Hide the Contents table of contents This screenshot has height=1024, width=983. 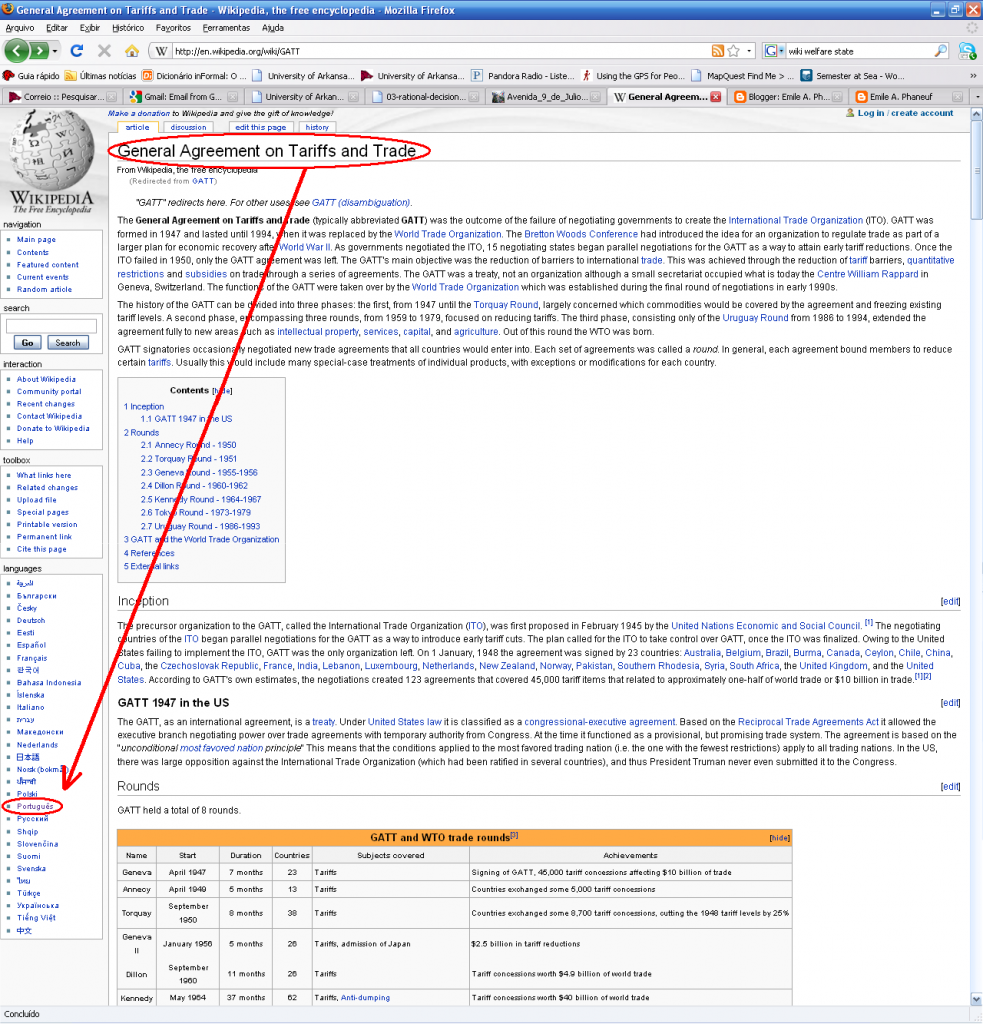[x=224, y=391]
